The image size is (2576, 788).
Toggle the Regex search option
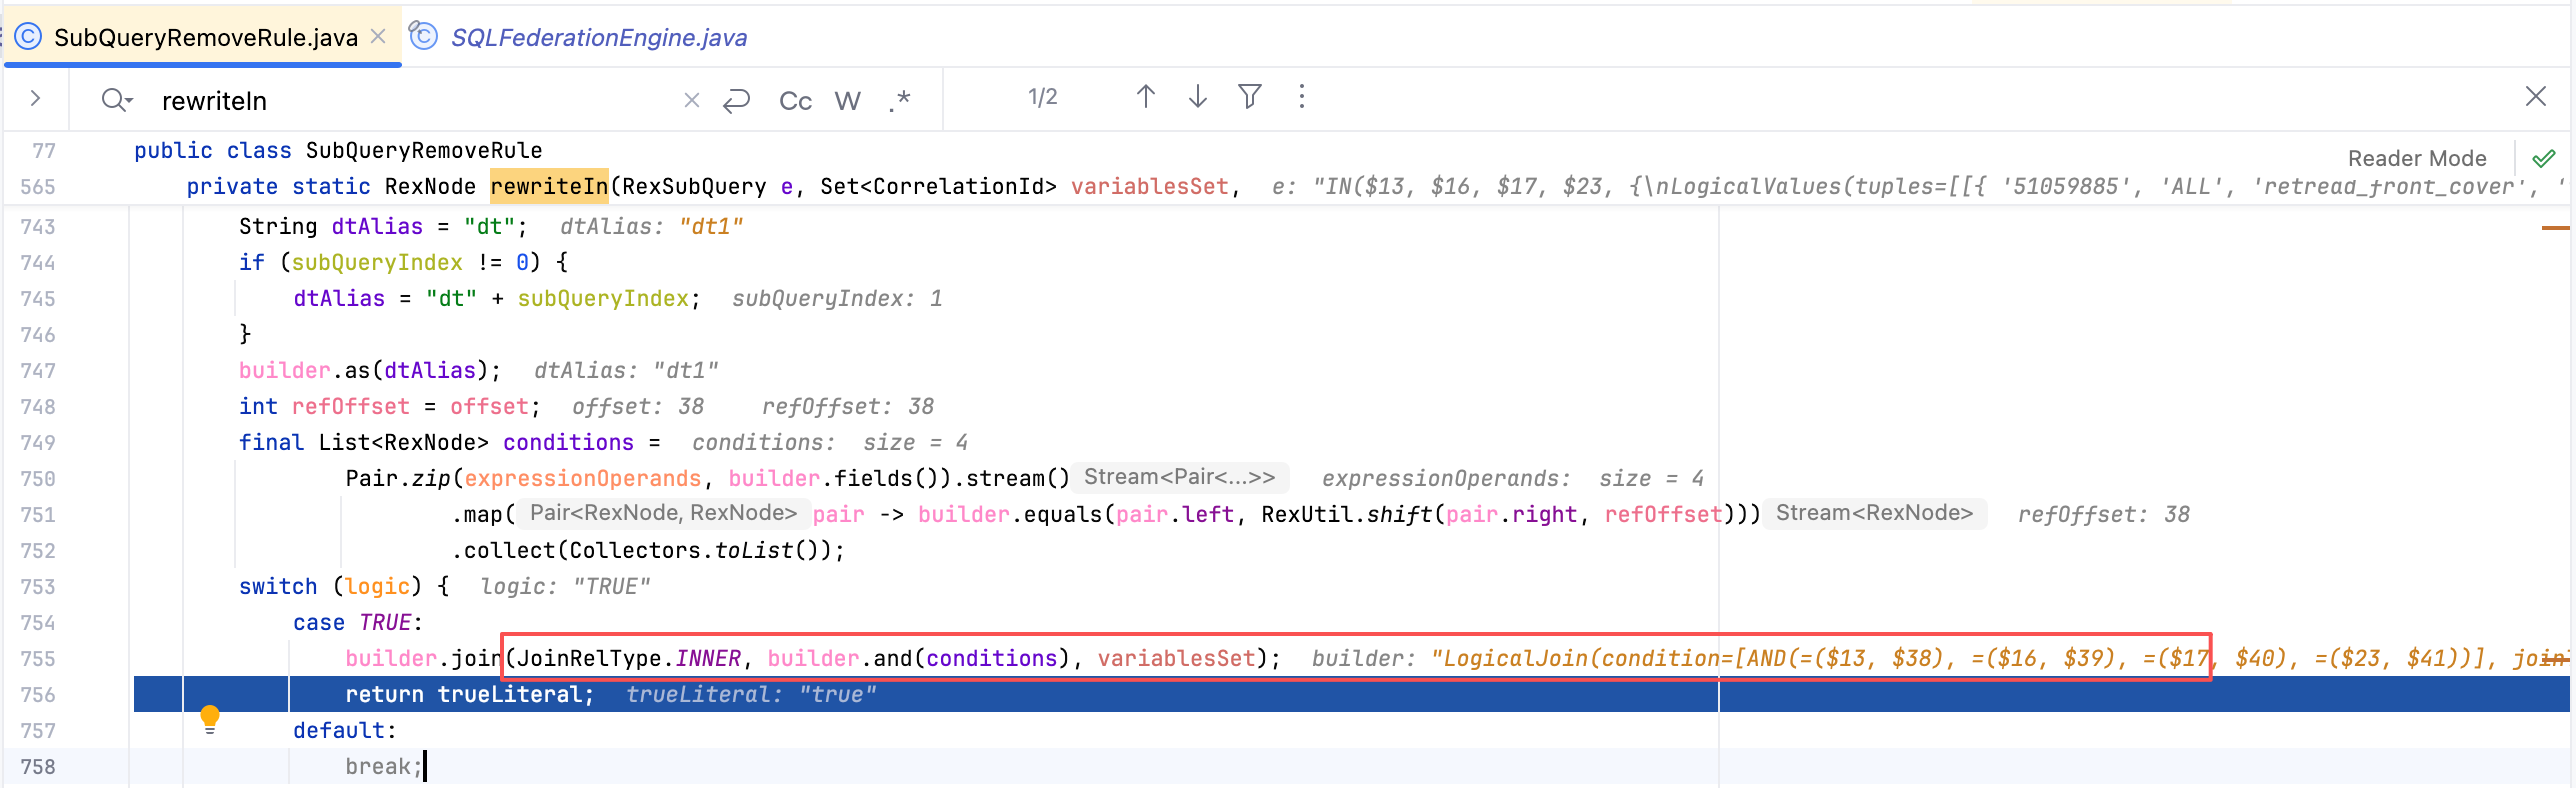[x=899, y=101]
